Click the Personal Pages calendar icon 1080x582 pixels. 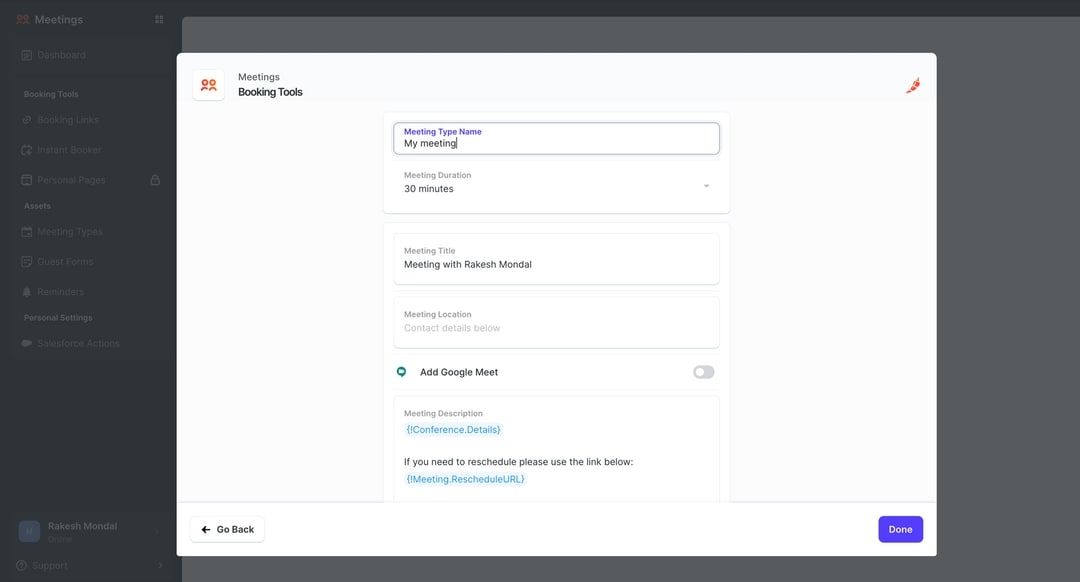pyautogui.click(x=26, y=179)
